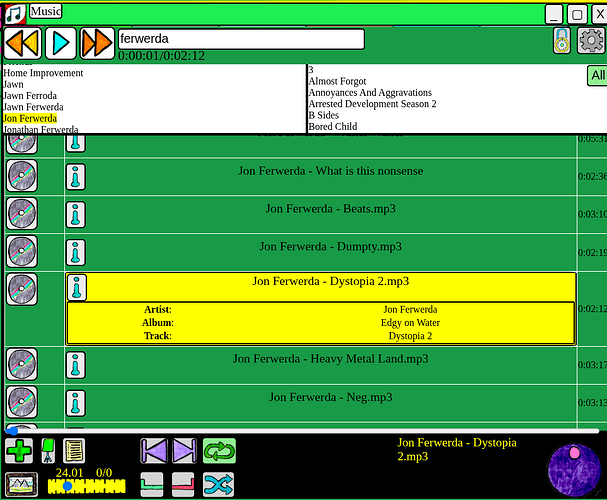Screen dimensions: 607x500
Task: Click Jon Ferwerda - Dystopia 2.mp3 title
Action: [330, 281]
